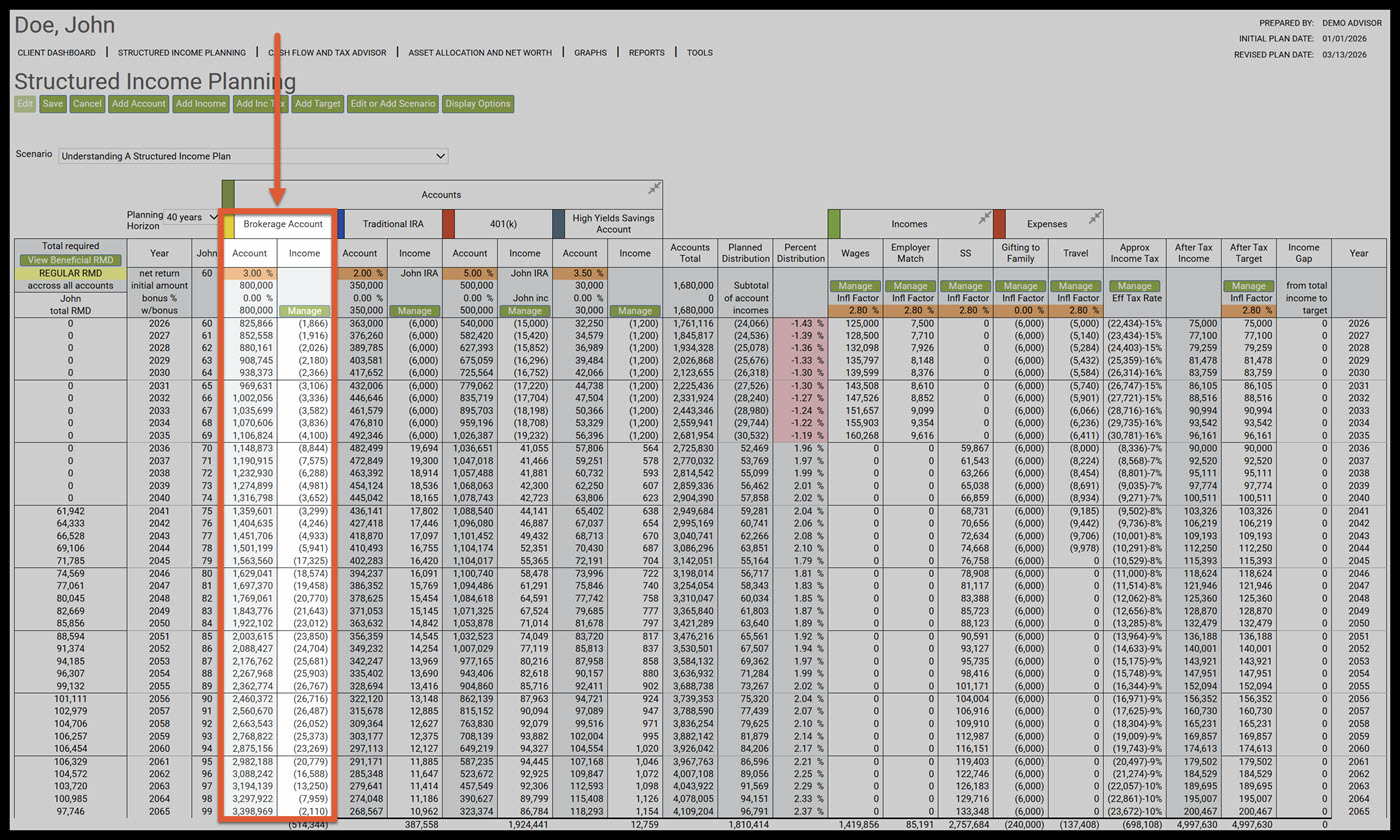Select the Brokerage Account header tab

pos(283,224)
